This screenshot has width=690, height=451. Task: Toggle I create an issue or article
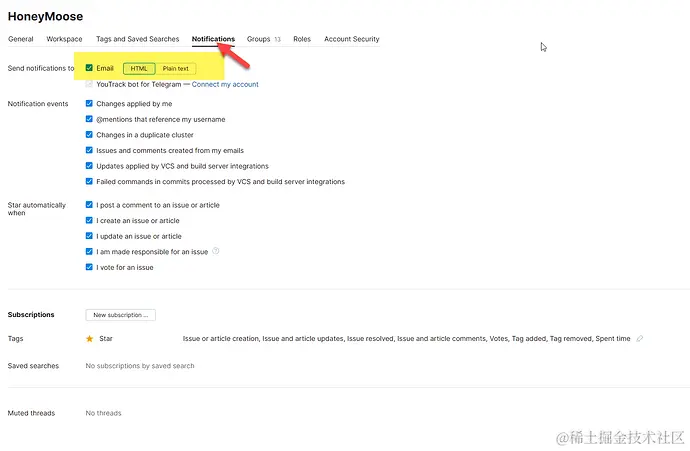(89, 220)
